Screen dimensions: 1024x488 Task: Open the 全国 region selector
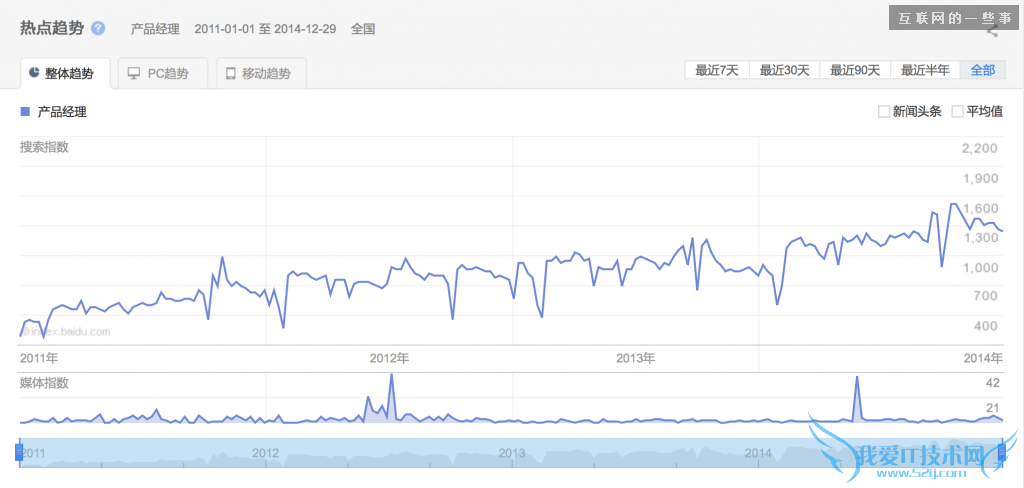363,29
